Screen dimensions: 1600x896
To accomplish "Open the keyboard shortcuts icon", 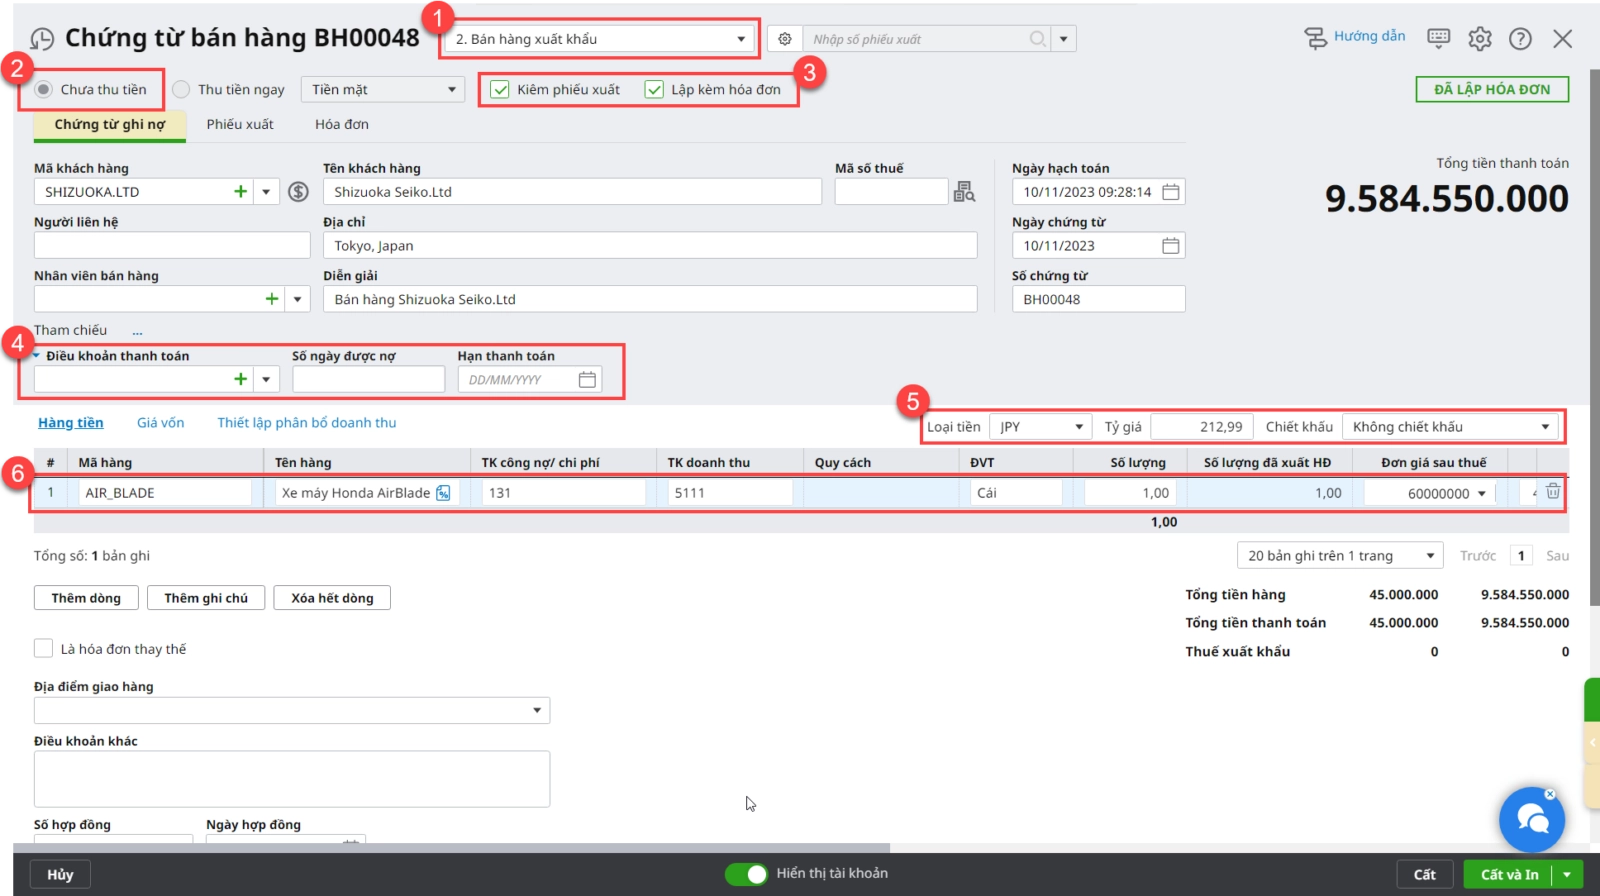I will (x=1438, y=38).
